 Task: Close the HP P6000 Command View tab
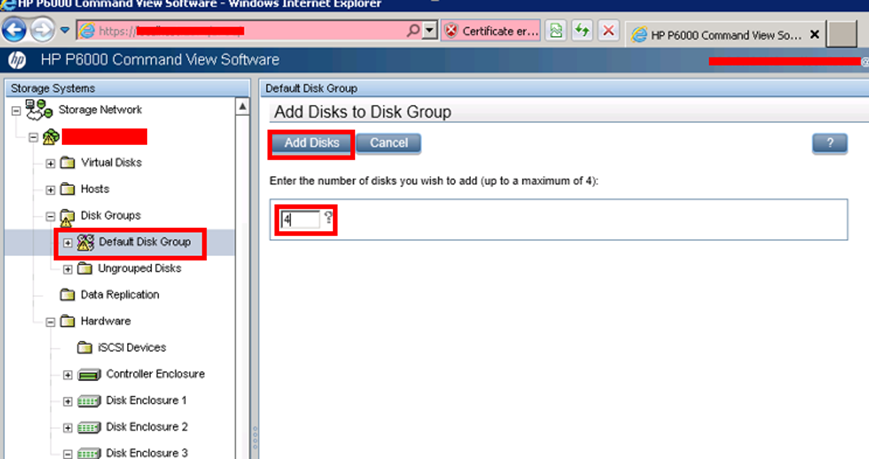815,34
